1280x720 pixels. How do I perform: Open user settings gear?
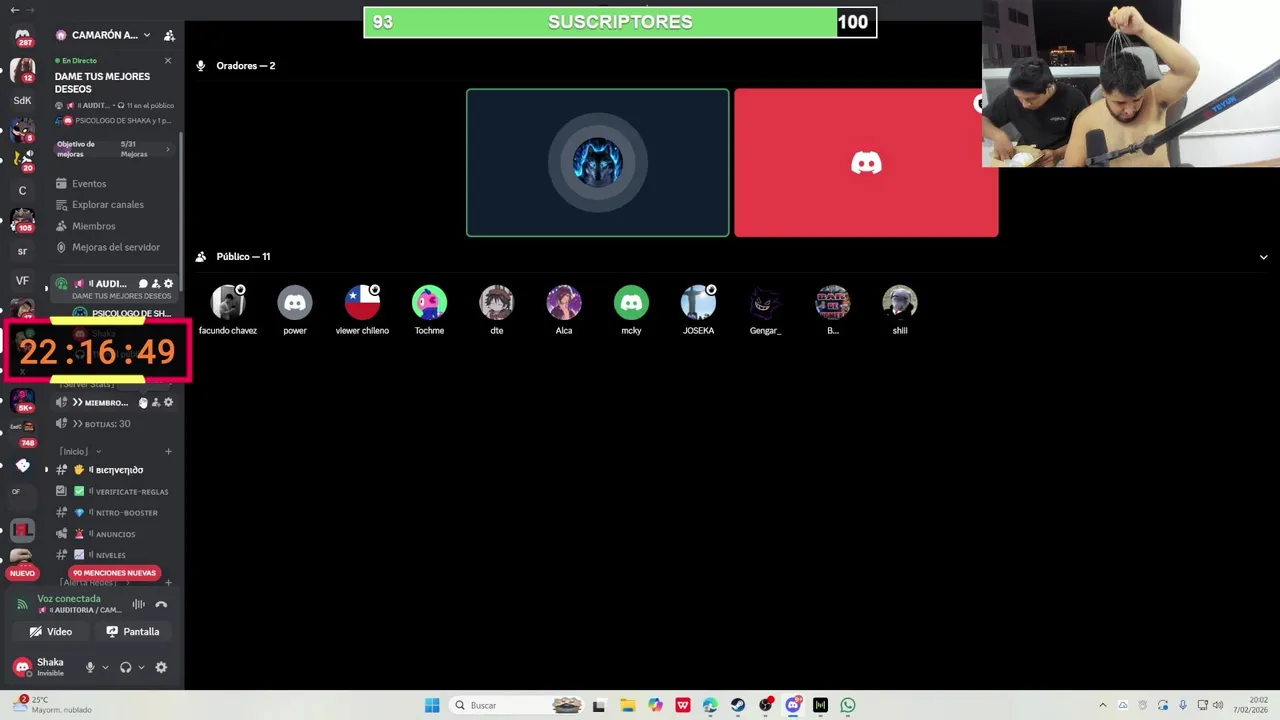[x=161, y=667]
